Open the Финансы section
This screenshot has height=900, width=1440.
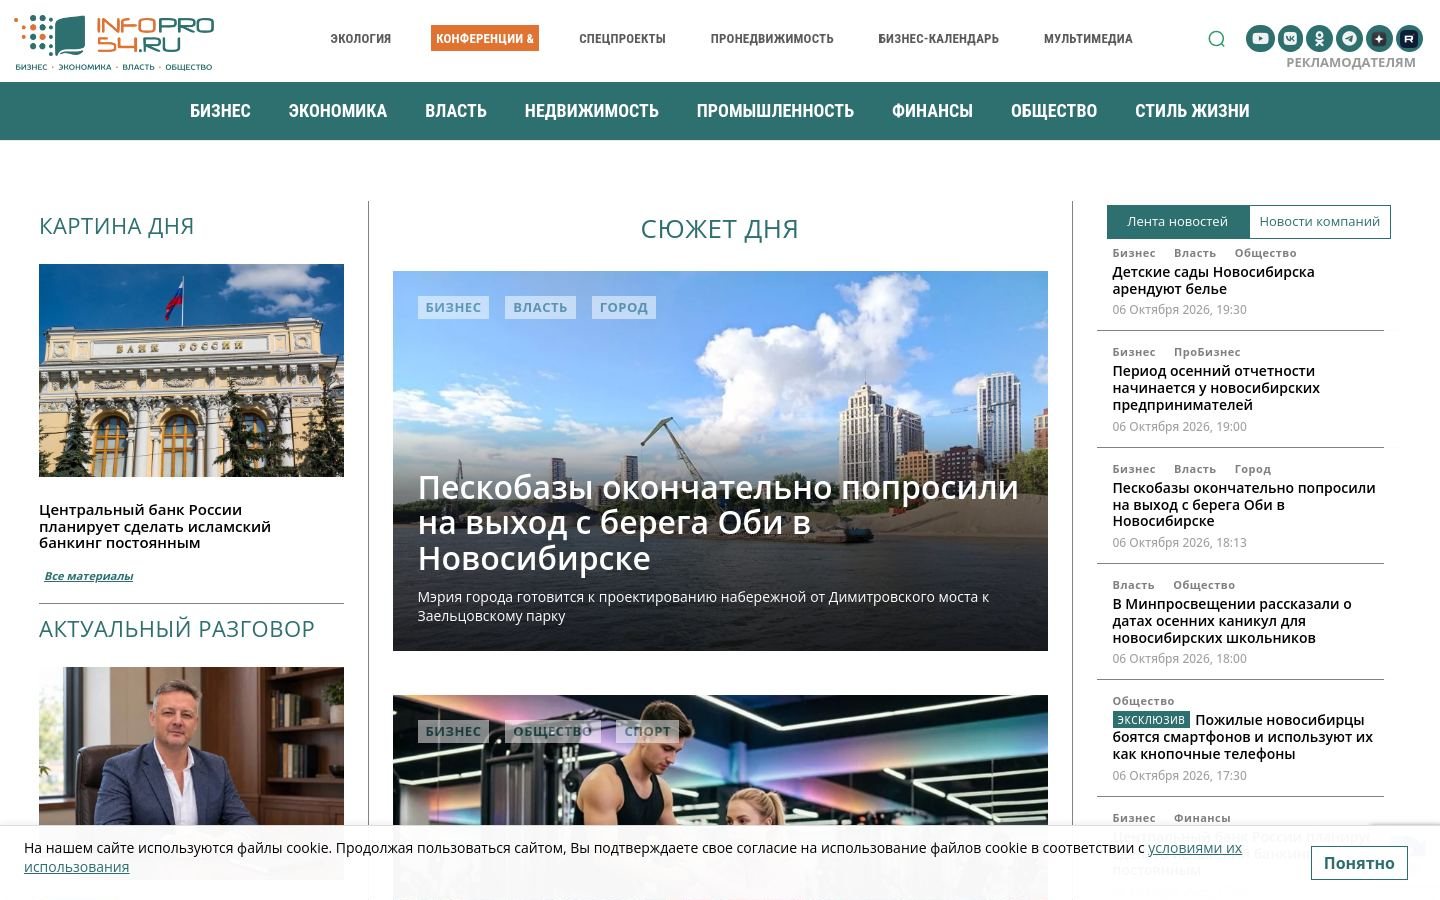pyautogui.click(x=932, y=111)
